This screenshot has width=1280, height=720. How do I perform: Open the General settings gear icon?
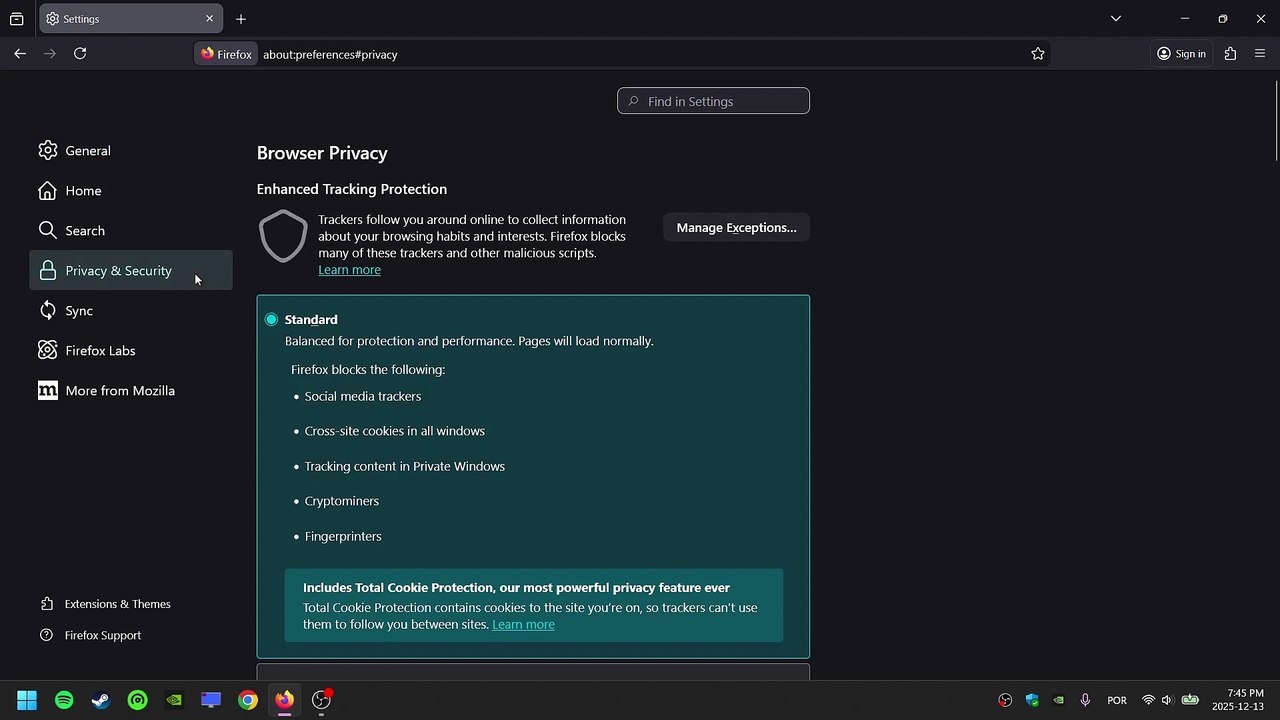(x=48, y=151)
